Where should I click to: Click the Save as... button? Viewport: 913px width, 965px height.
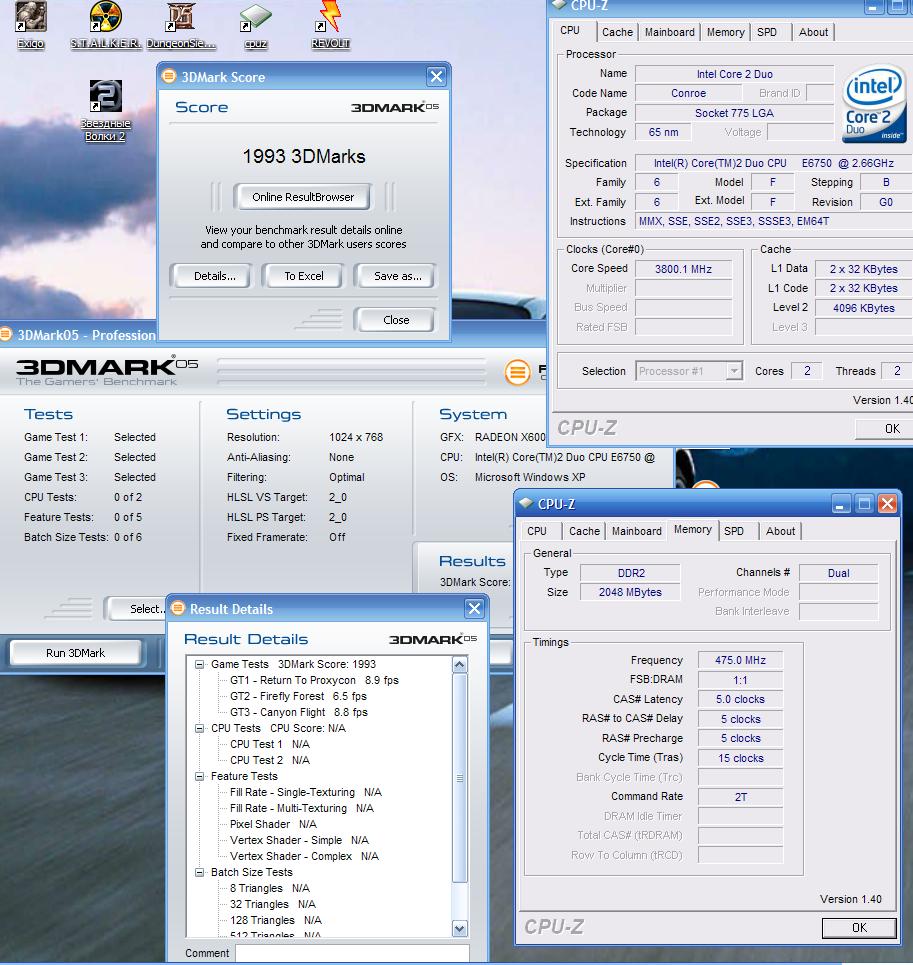397,276
